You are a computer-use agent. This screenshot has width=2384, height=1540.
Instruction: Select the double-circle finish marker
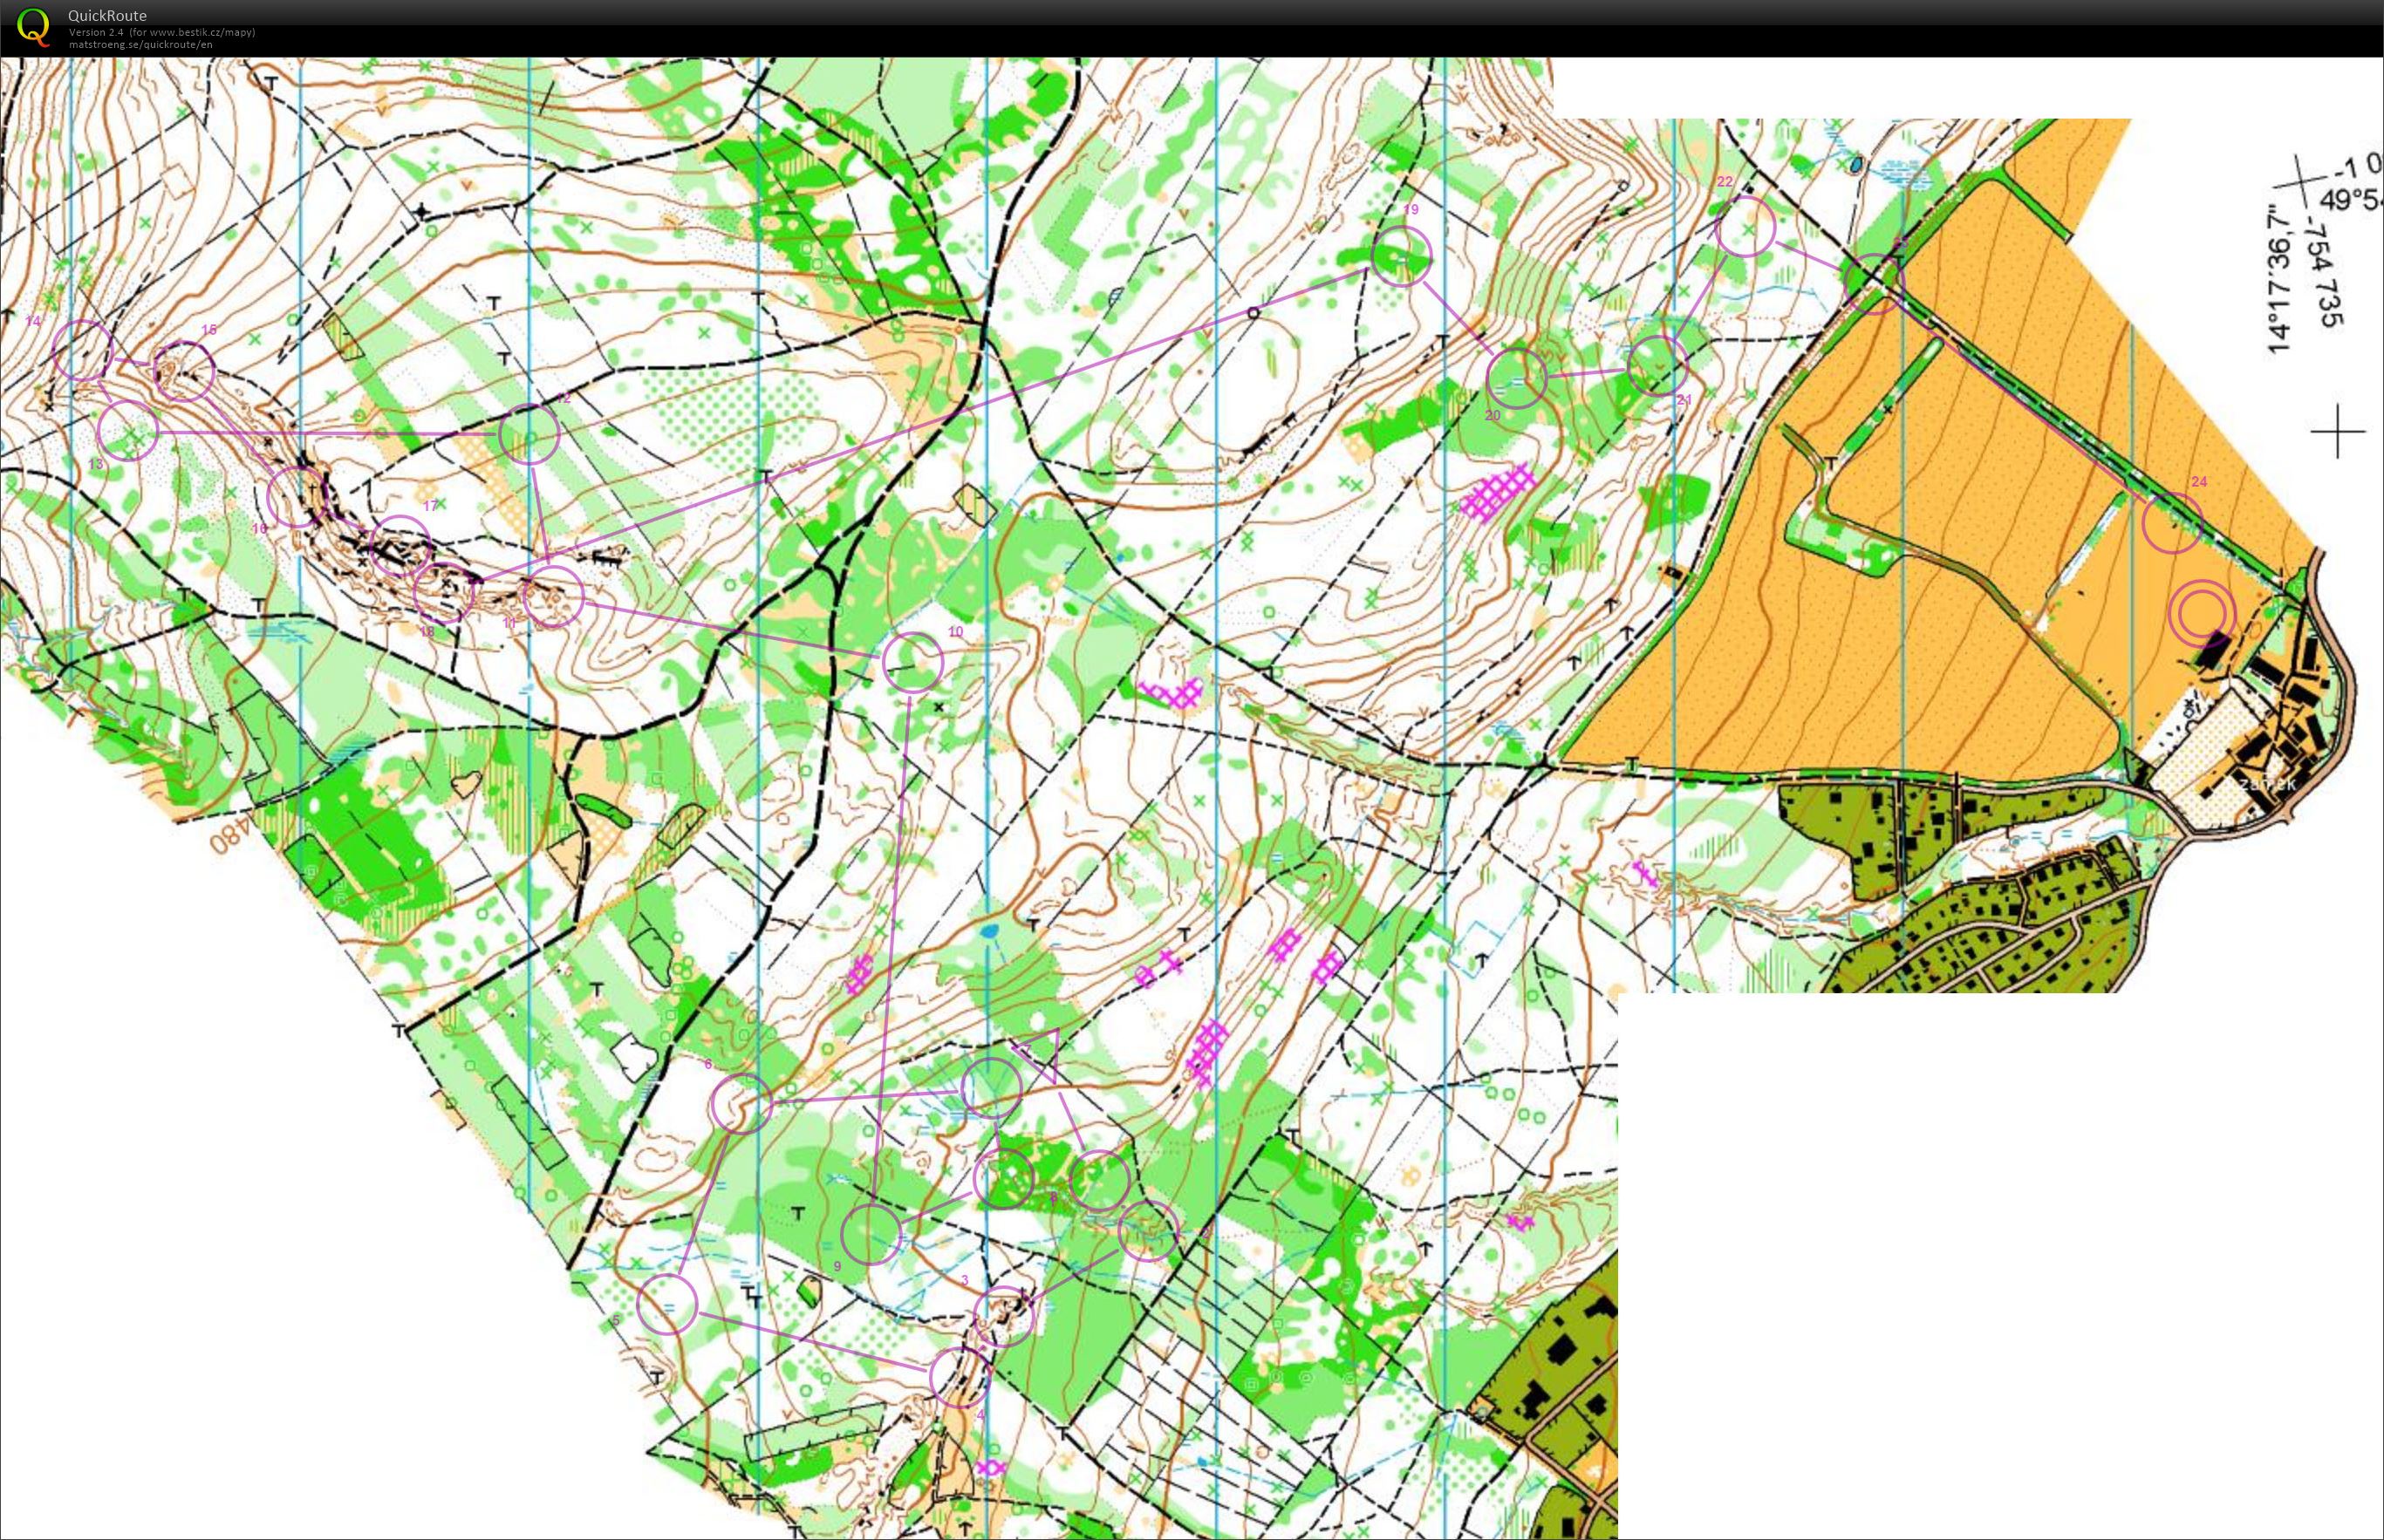pos(2202,614)
